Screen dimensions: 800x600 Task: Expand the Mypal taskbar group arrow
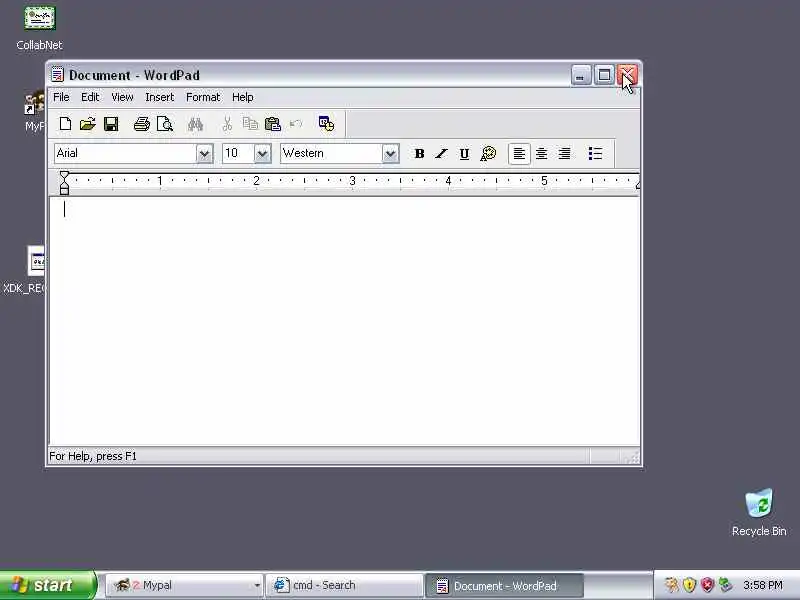[257, 586]
